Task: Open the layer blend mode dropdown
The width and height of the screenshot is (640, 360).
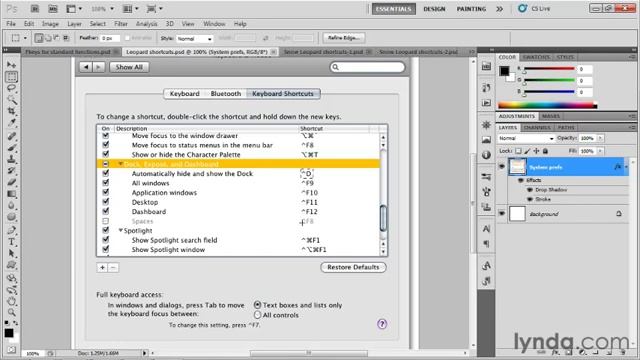Action: [526, 138]
